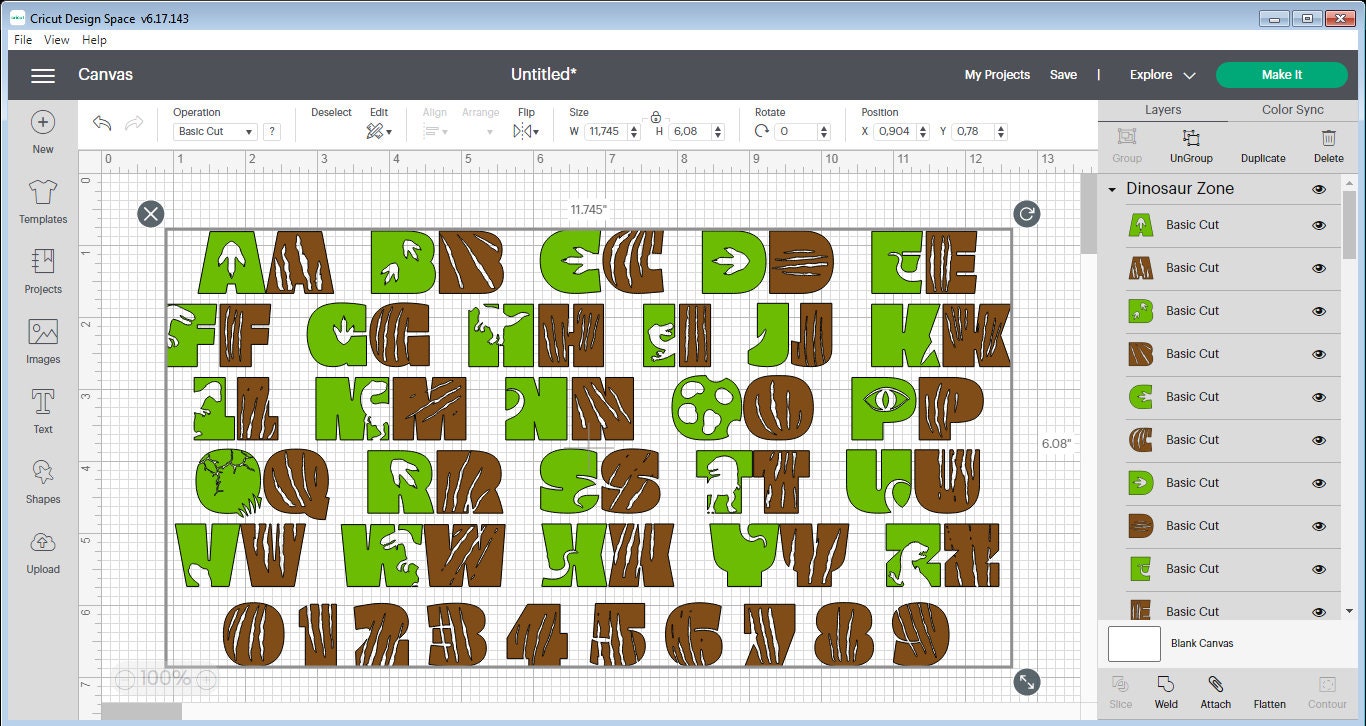The image size is (1366, 726).
Task: Collapse the Dinosaur Zone group
Action: 1113,188
